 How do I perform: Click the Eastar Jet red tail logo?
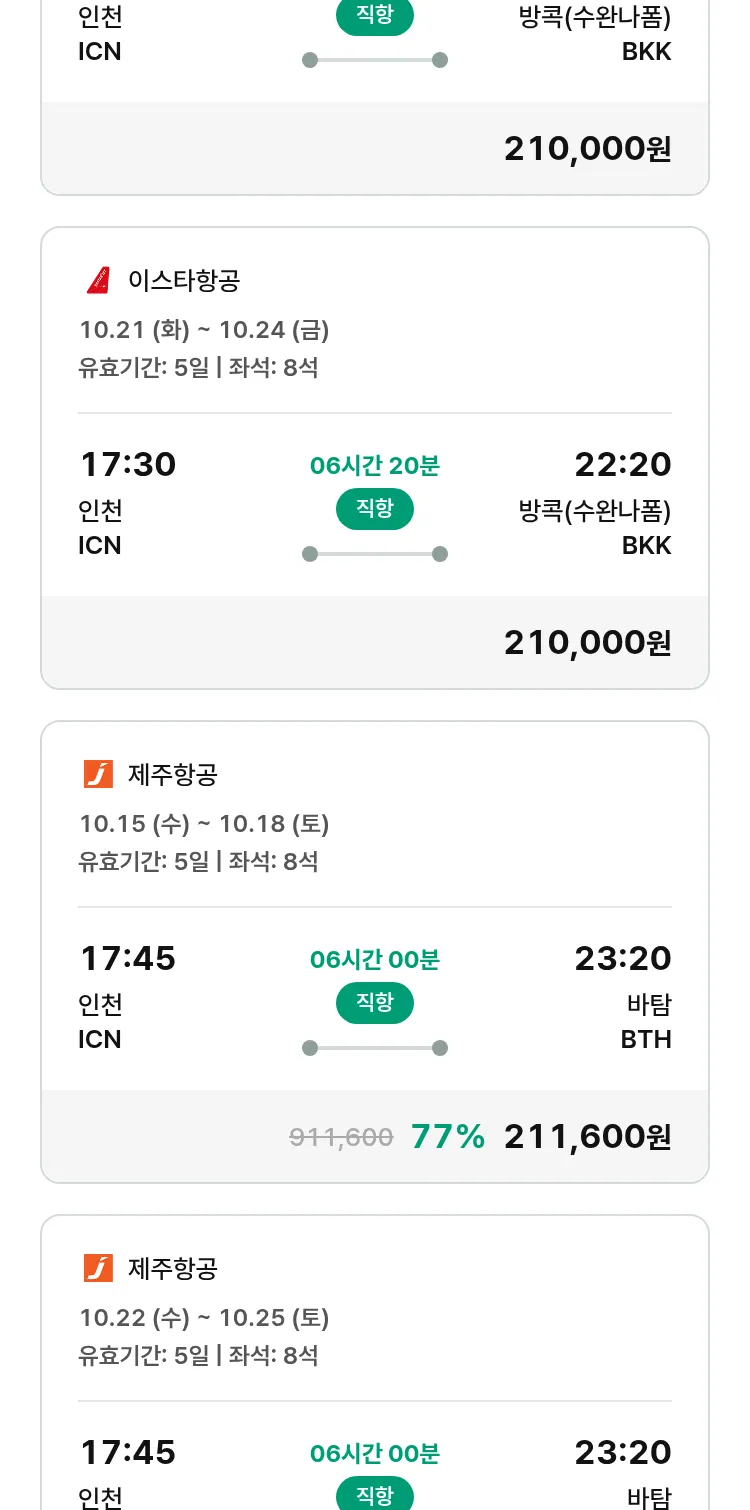point(98,281)
